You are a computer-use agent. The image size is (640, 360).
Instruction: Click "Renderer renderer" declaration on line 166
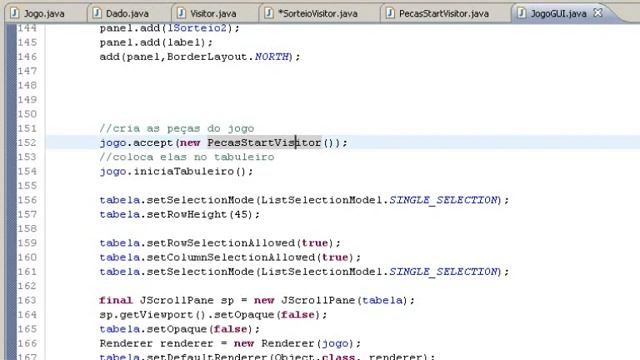[156, 343]
